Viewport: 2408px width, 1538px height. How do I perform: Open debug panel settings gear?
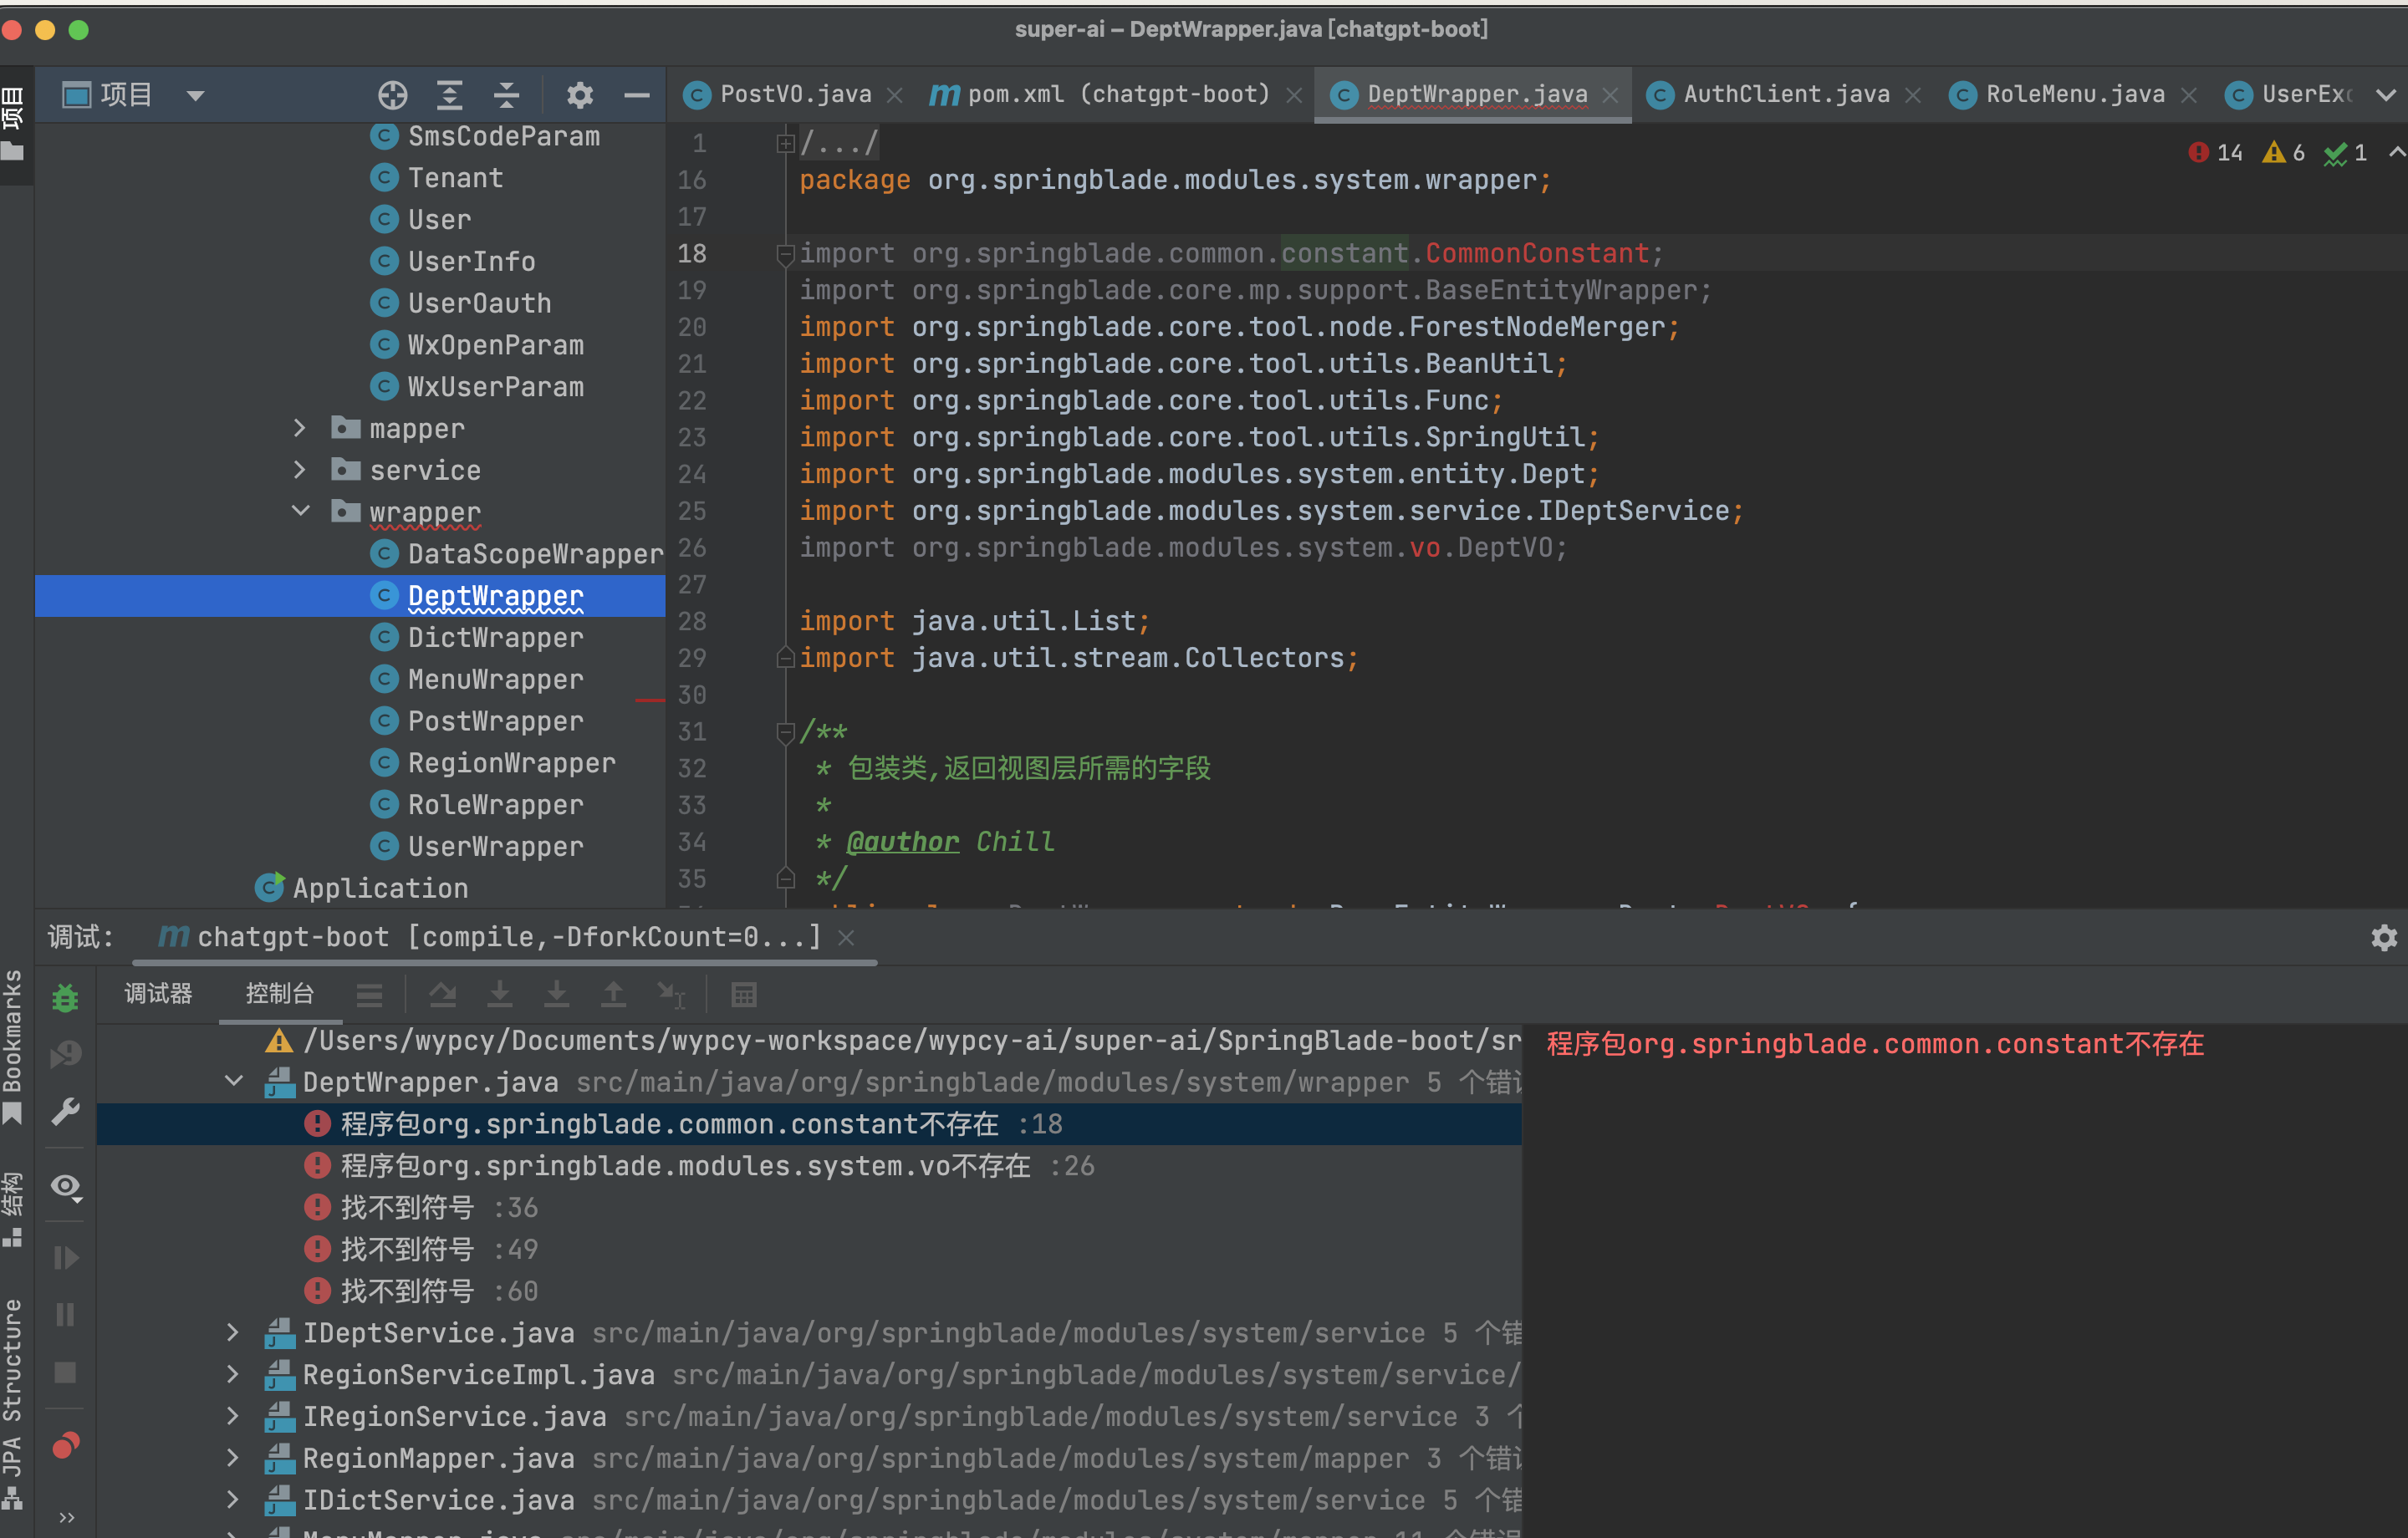(2384, 937)
